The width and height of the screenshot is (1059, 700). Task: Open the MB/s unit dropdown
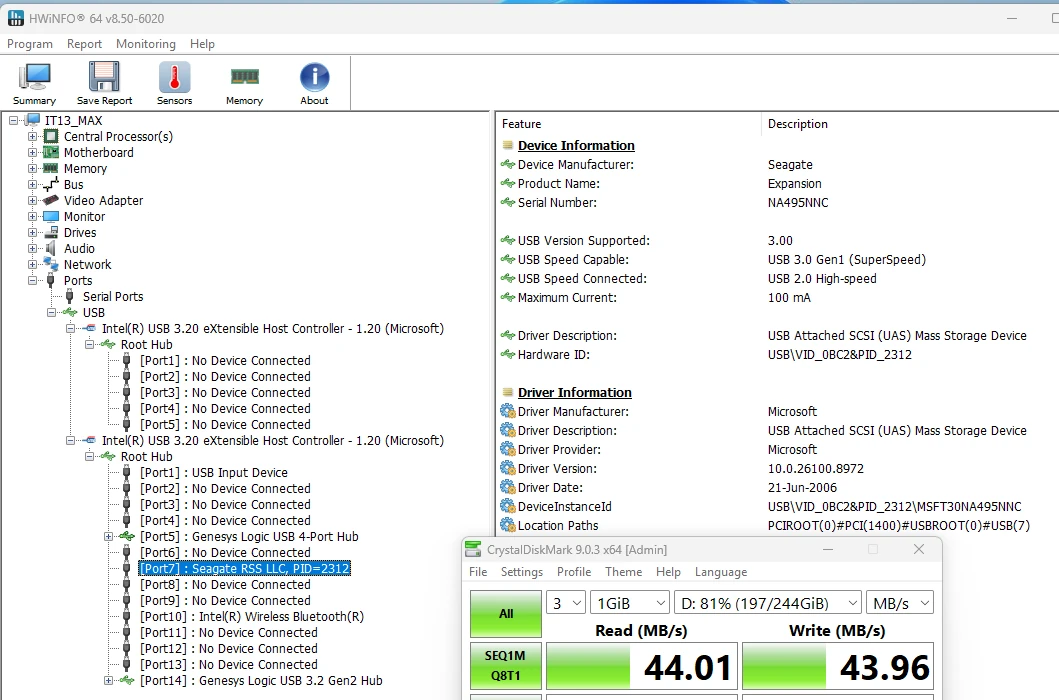click(x=900, y=603)
